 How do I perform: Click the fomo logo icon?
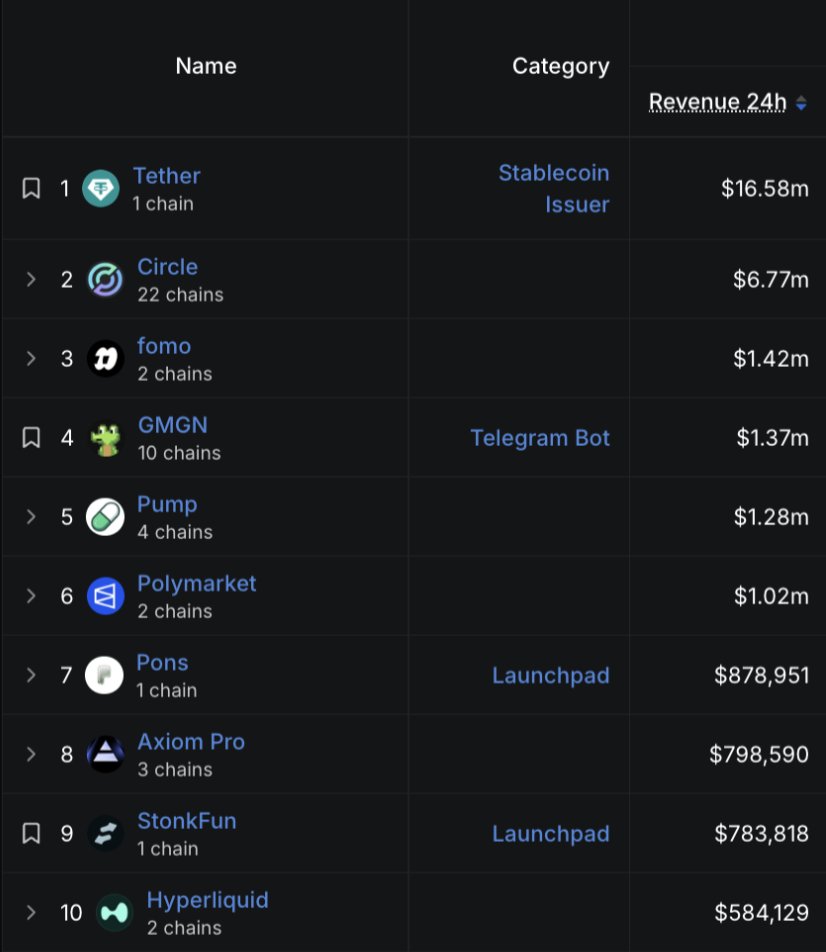pyautogui.click(x=105, y=358)
